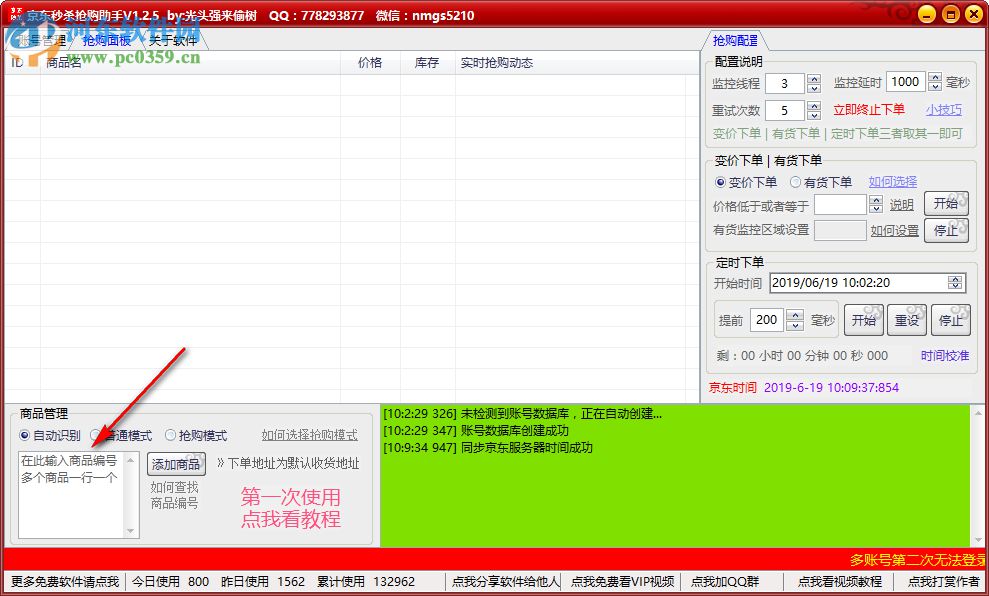Click the app logo icon in the title bar

(14, 13)
